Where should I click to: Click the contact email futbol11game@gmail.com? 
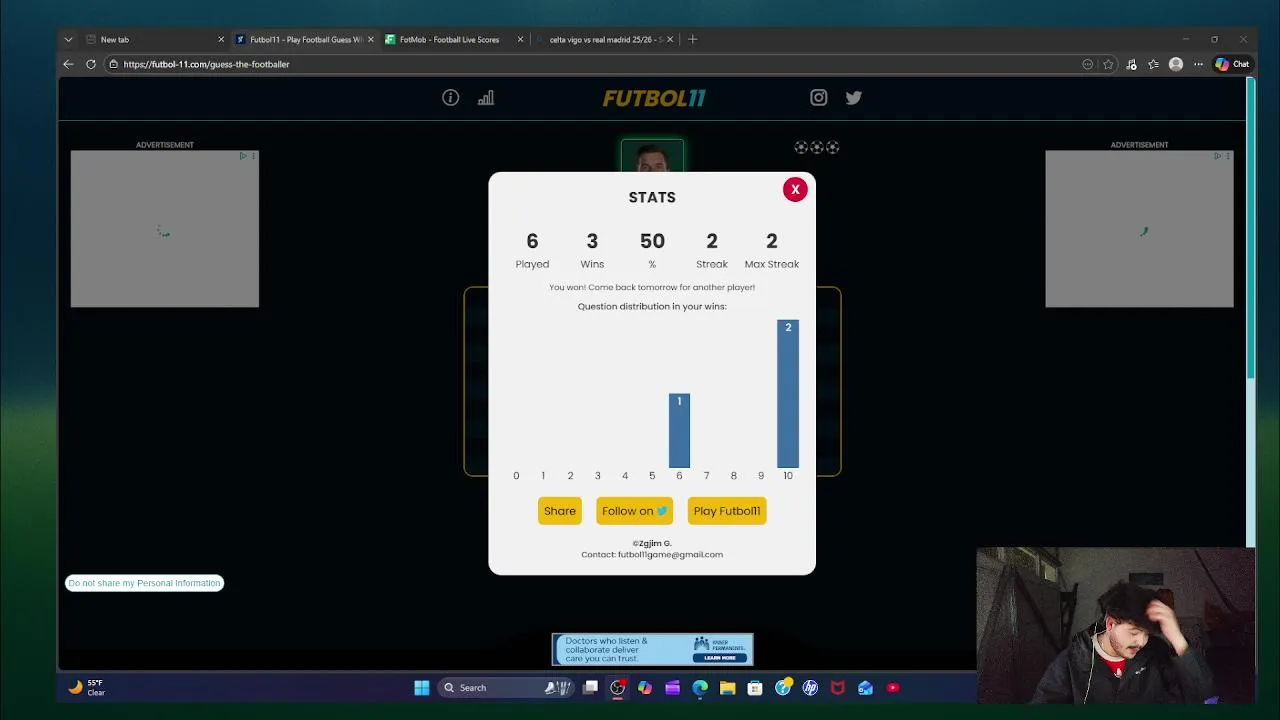coord(670,555)
